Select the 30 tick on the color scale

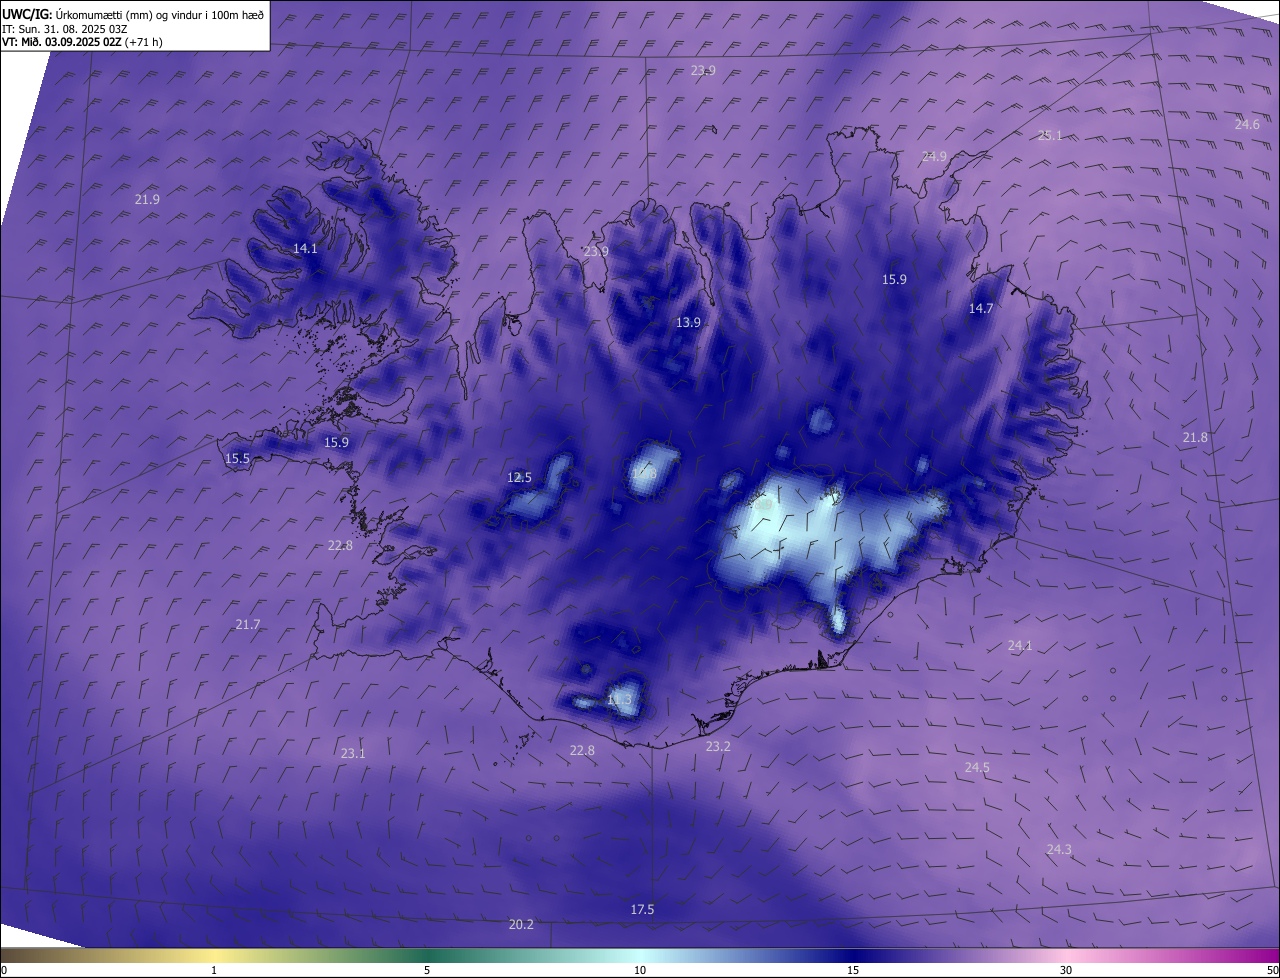[1066, 970]
